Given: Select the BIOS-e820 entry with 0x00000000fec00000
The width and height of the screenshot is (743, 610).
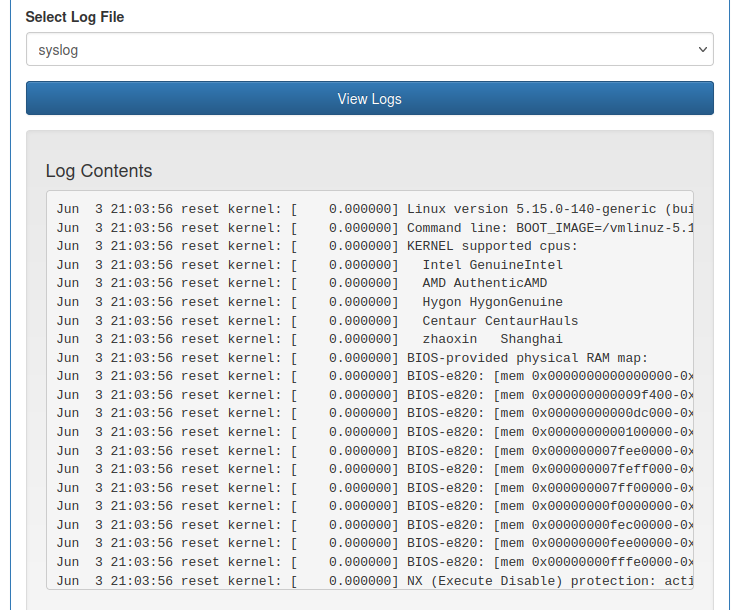Looking at the screenshot, I should tap(370, 525).
